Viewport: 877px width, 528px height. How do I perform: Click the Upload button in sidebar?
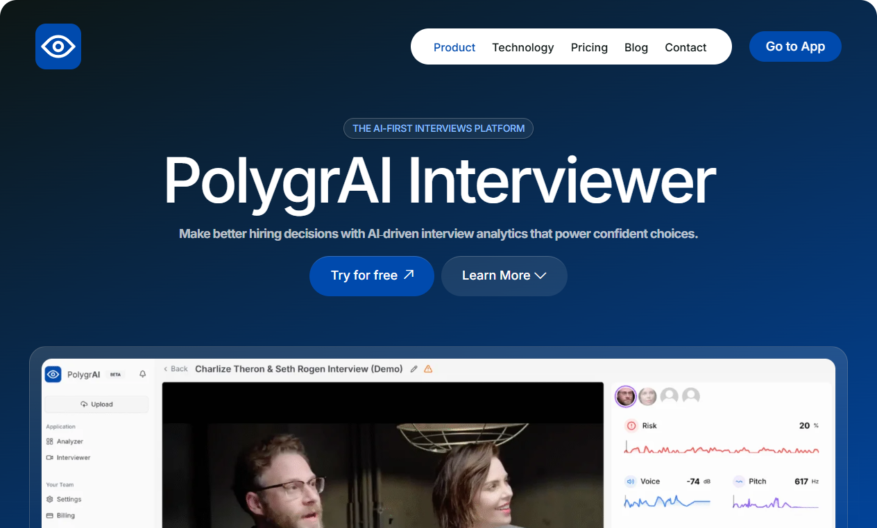pos(97,404)
